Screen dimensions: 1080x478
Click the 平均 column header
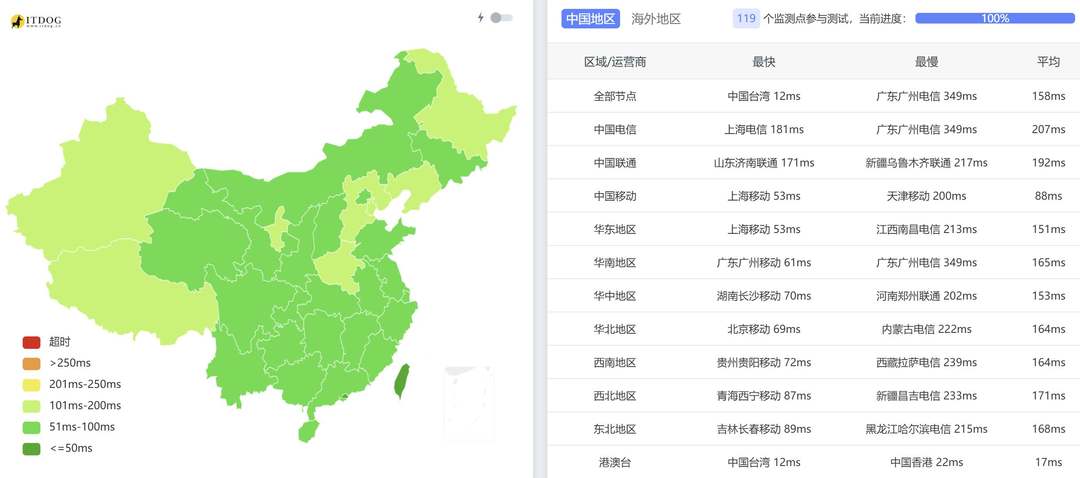pyautogui.click(x=1048, y=62)
